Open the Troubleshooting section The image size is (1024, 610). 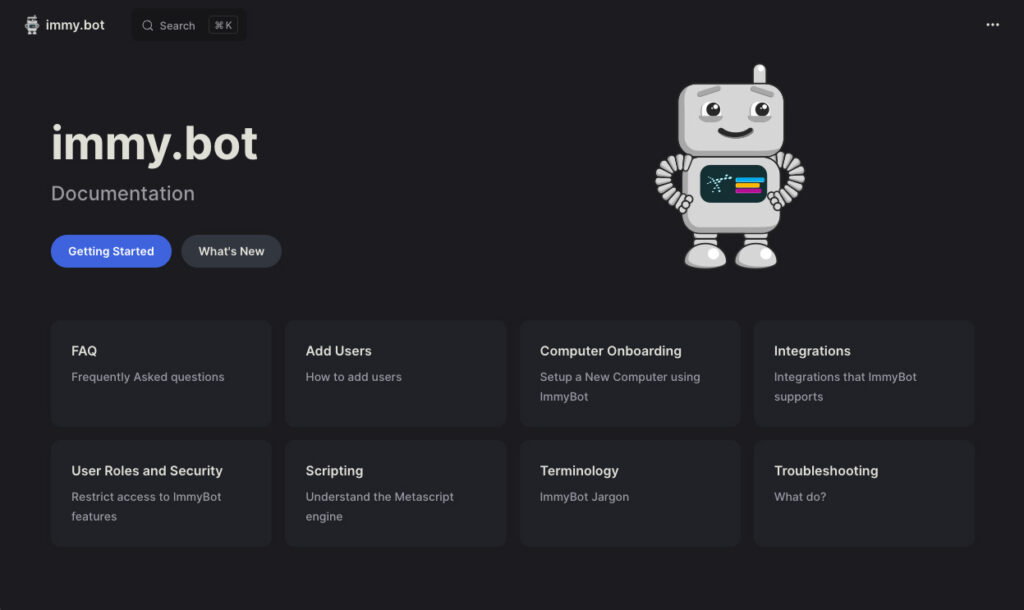[x=863, y=493]
